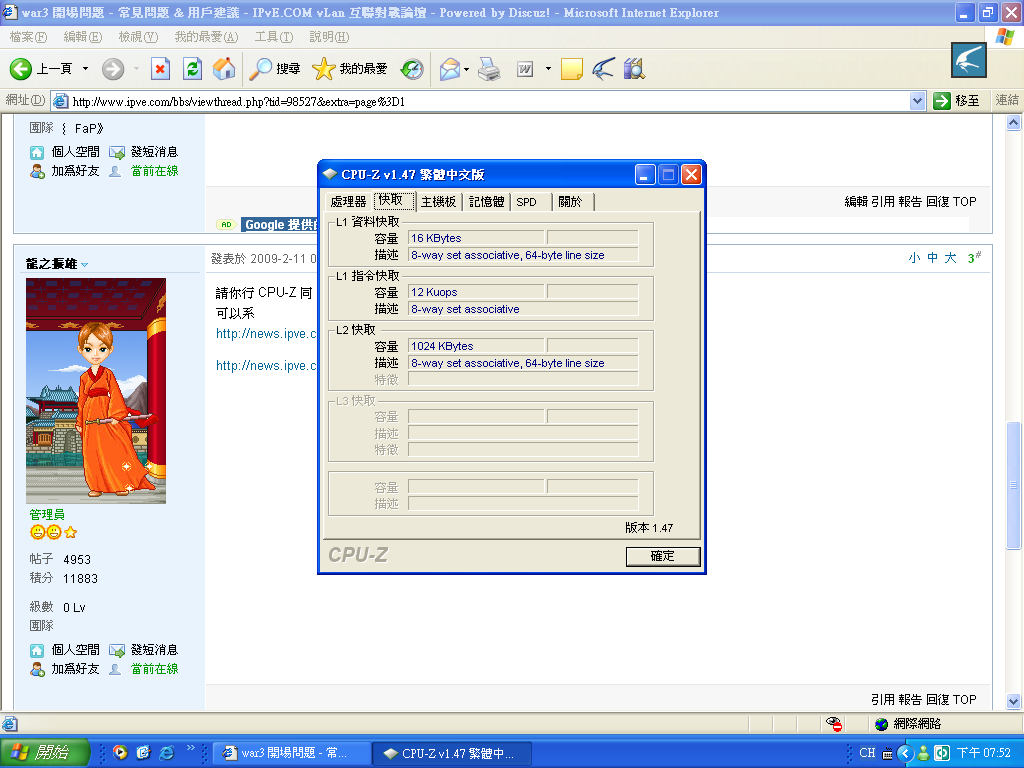Screen dimensions: 1024x768
Task: Refresh the page with green arrows icon
Action: tap(193, 69)
